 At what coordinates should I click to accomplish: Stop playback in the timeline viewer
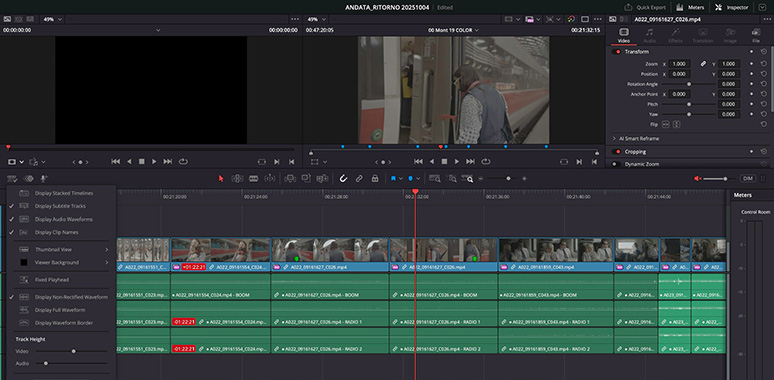point(444,161)
